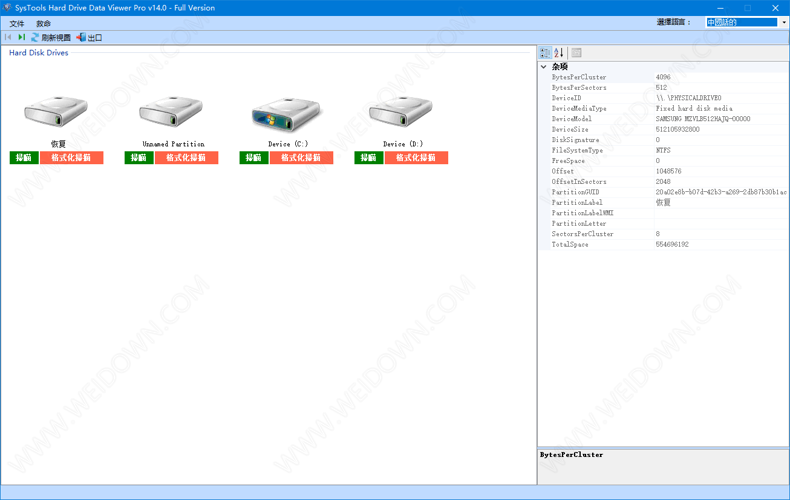Click 格式化扫描 button under Device (C:)

301,158
